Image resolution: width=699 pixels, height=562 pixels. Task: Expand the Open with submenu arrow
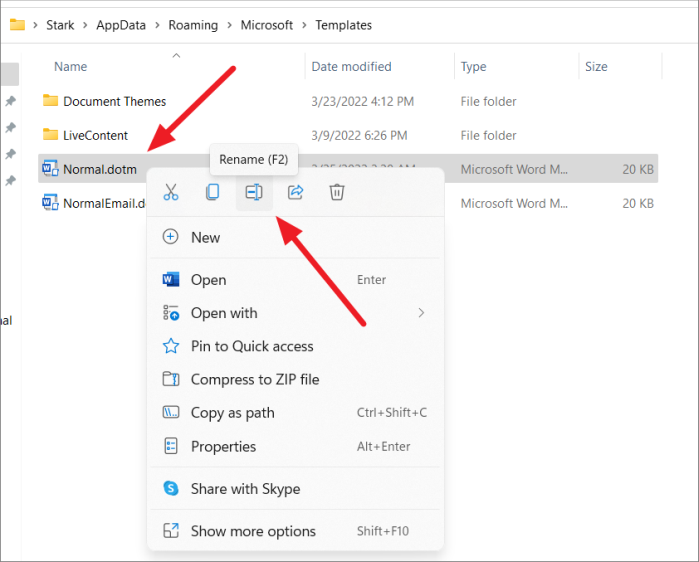[421, 313]
